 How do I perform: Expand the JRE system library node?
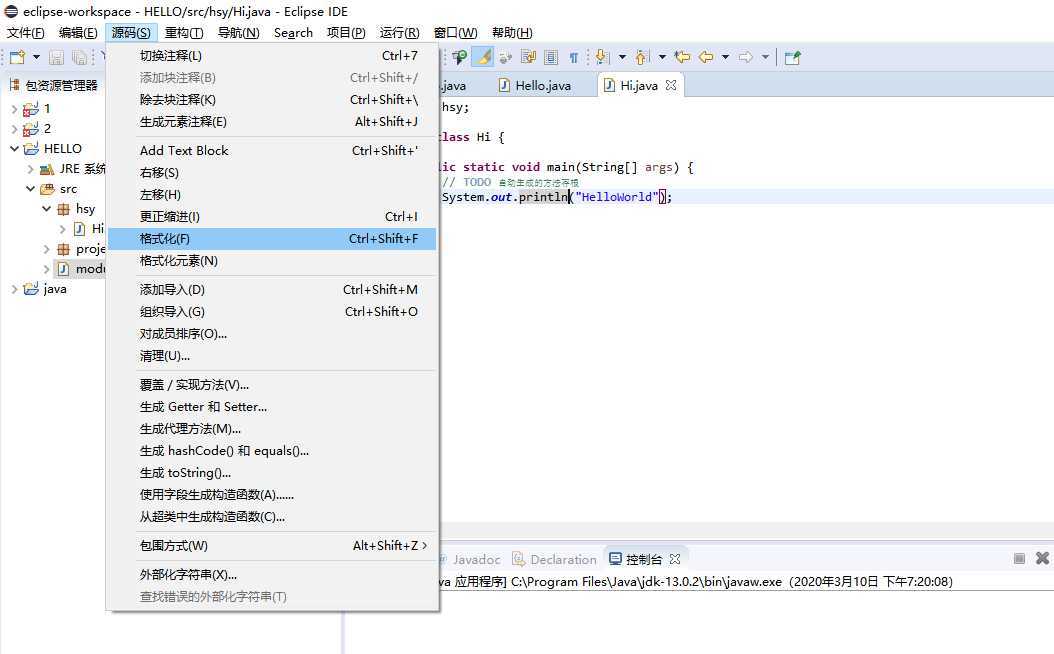[x=30, y=169]
